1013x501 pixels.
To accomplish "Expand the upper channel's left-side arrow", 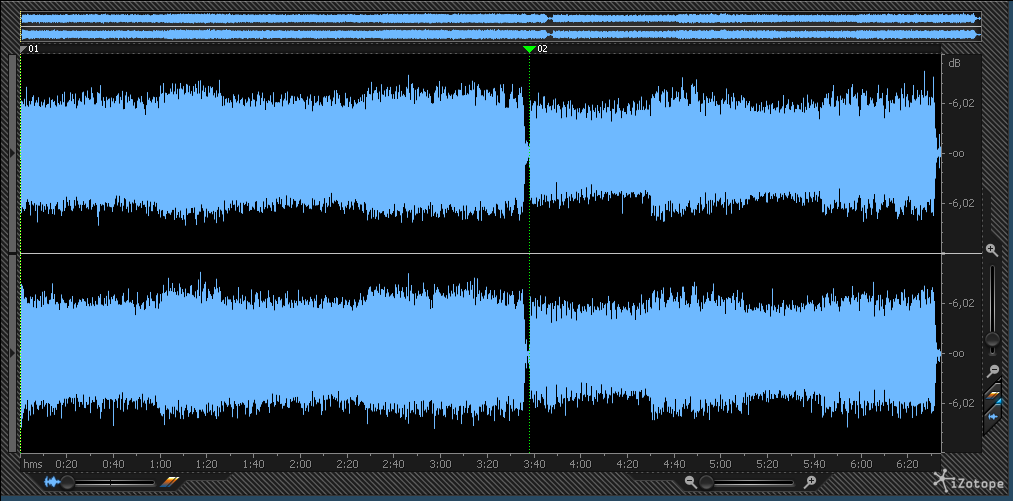I will click(x=12, y=152).
